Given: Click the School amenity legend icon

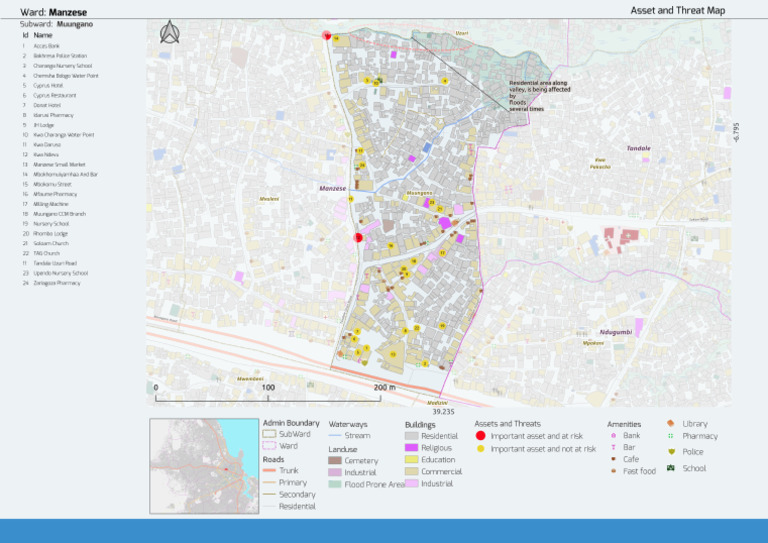Looking at the screenshot, I should point(671,468).
